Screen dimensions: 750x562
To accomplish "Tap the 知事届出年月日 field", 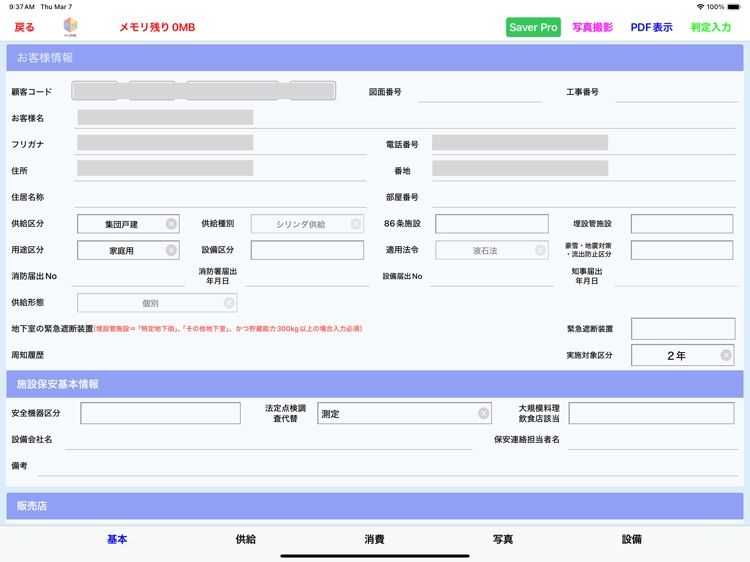I will point(677,276).
